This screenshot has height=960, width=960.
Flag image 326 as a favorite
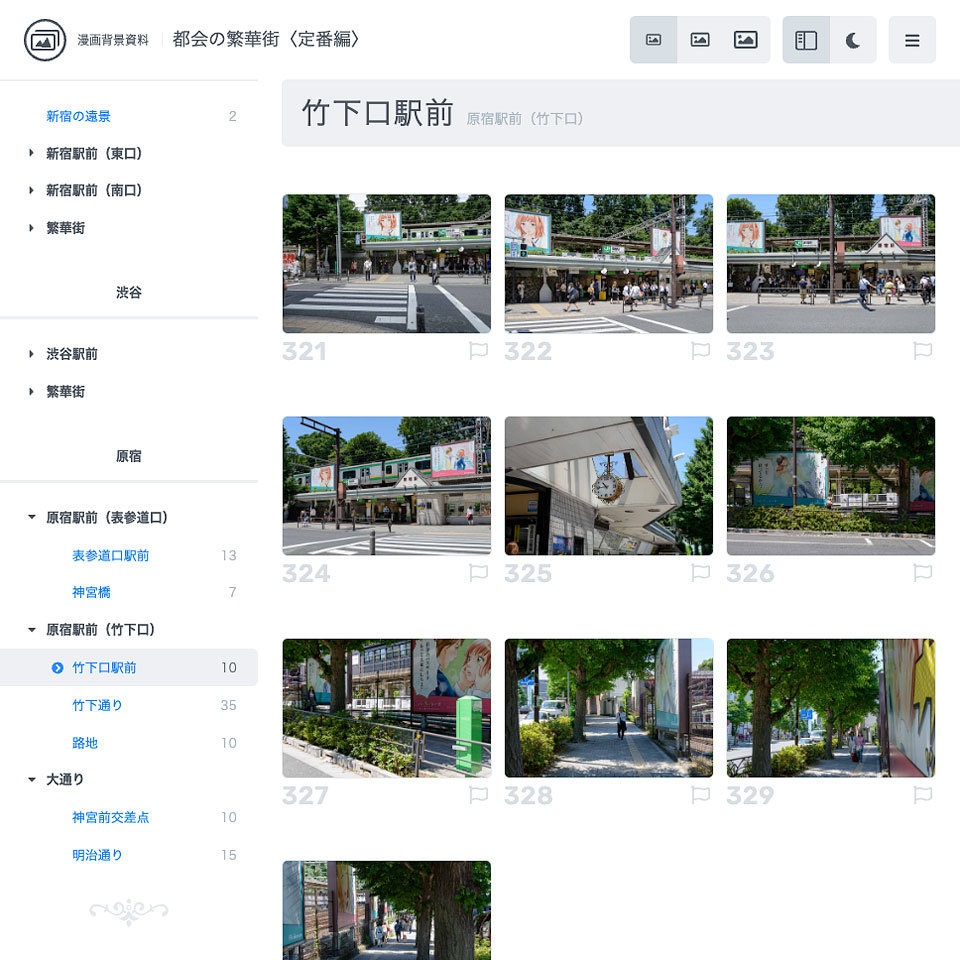pos(922,573)
